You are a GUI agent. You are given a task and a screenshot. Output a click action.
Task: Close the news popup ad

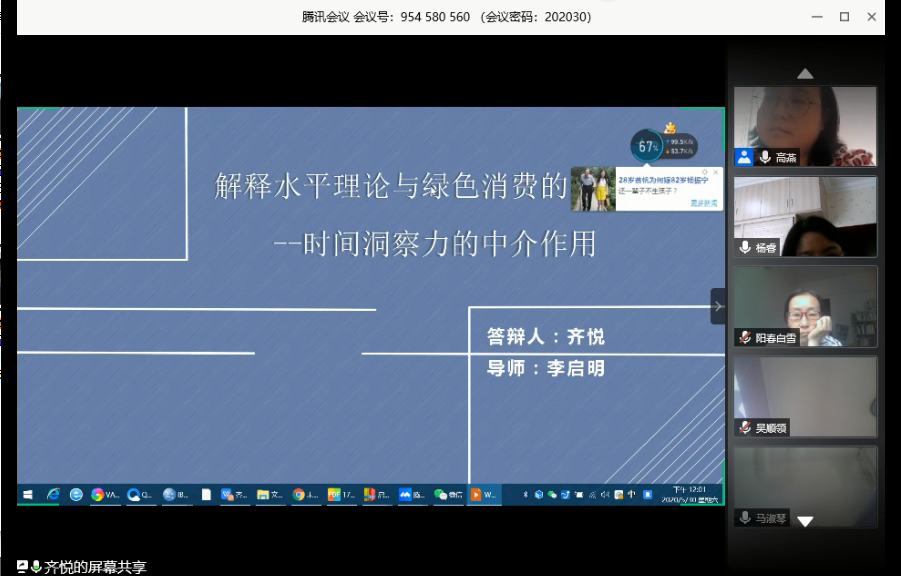(716, 172)
